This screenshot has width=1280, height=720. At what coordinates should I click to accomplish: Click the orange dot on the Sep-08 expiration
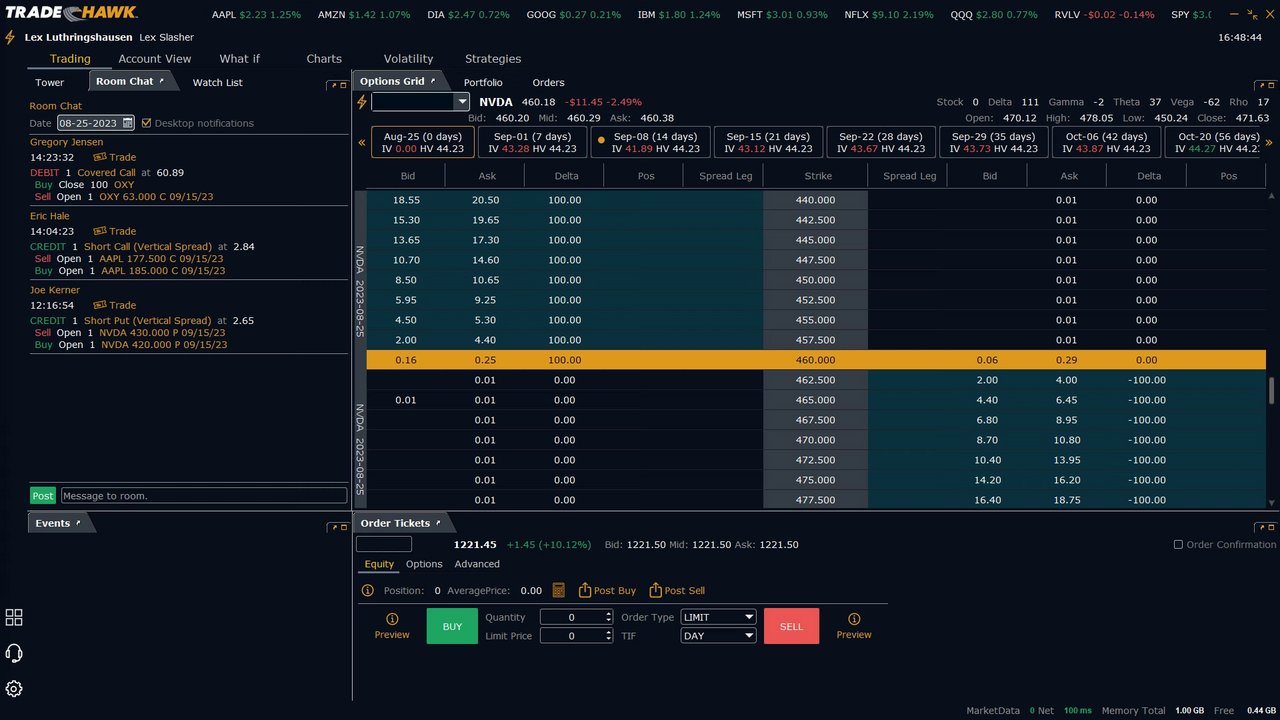601,140
